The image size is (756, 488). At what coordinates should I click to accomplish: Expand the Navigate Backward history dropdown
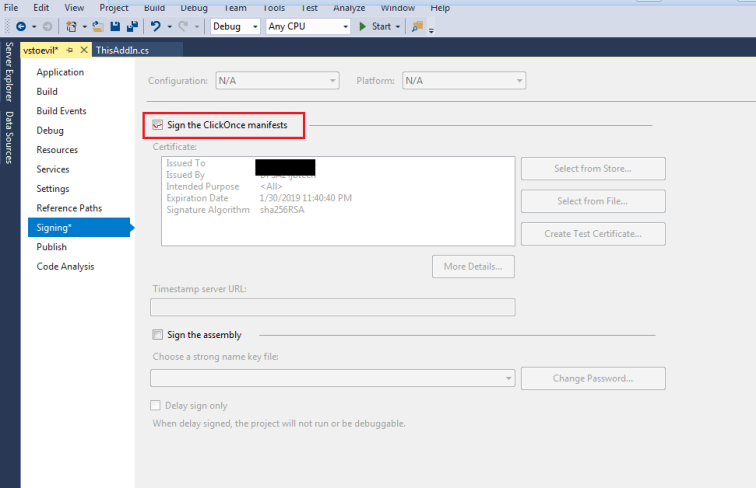click(x=34, y=27)
